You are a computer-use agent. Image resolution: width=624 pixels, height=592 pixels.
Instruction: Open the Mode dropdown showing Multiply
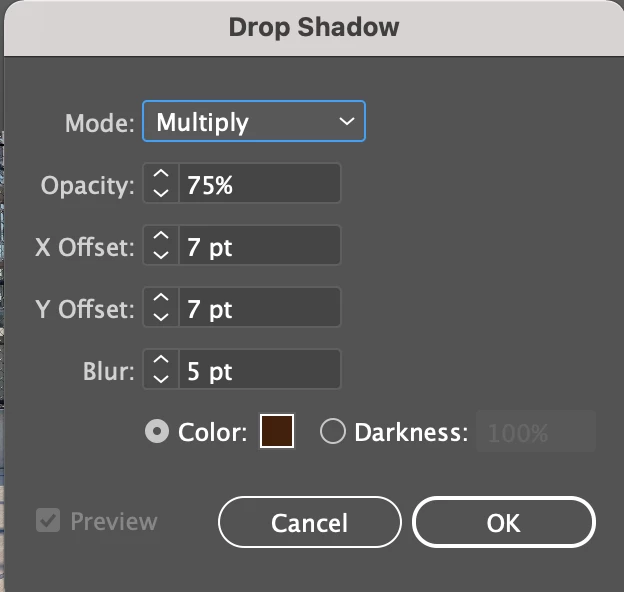(254, 121)
